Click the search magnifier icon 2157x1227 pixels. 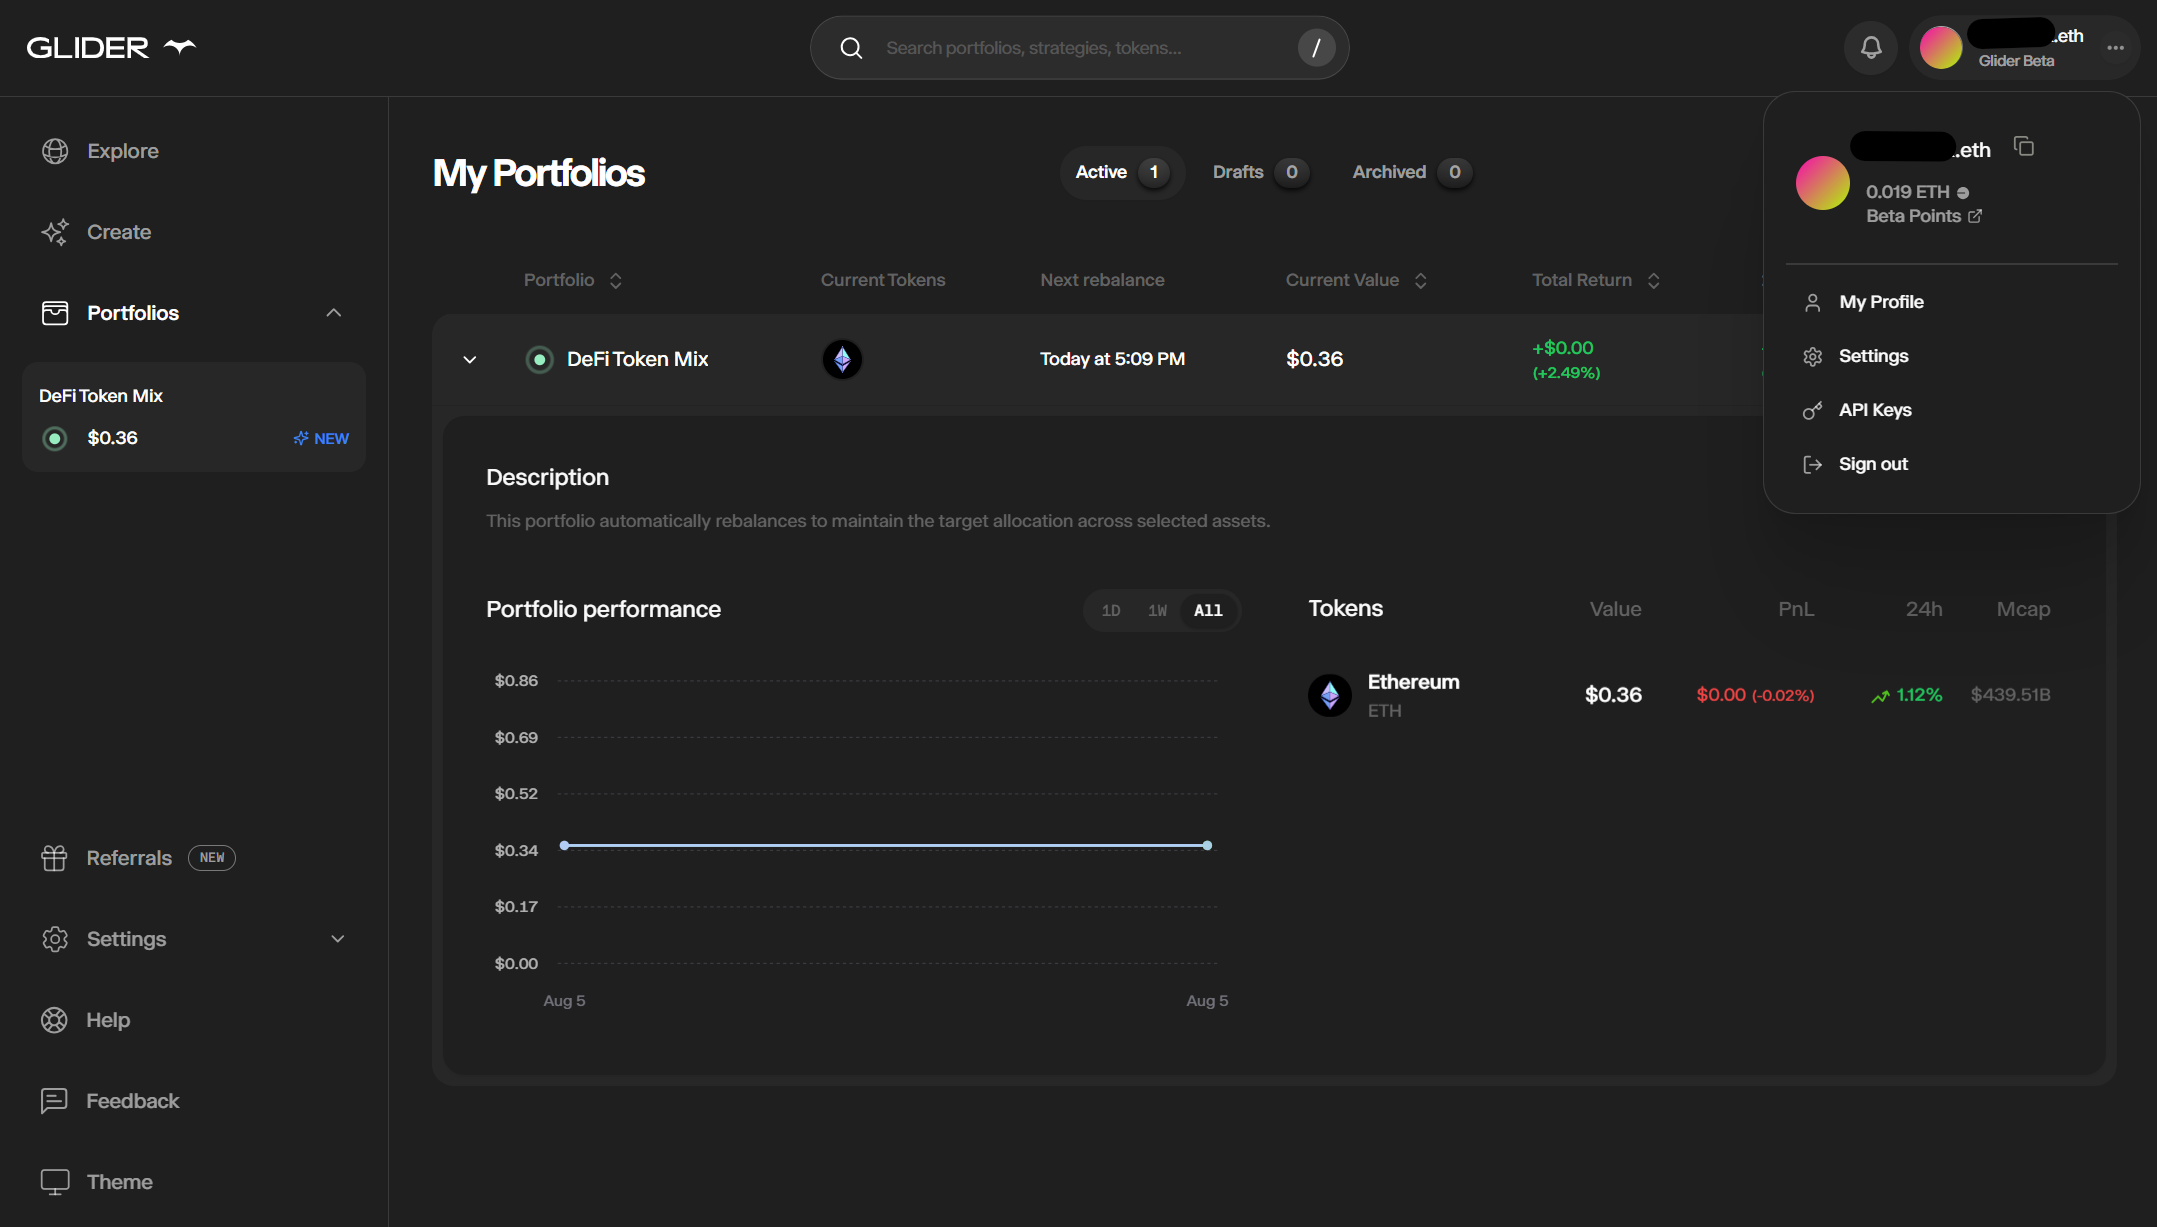pyautogui.click(x=851, y=48)
